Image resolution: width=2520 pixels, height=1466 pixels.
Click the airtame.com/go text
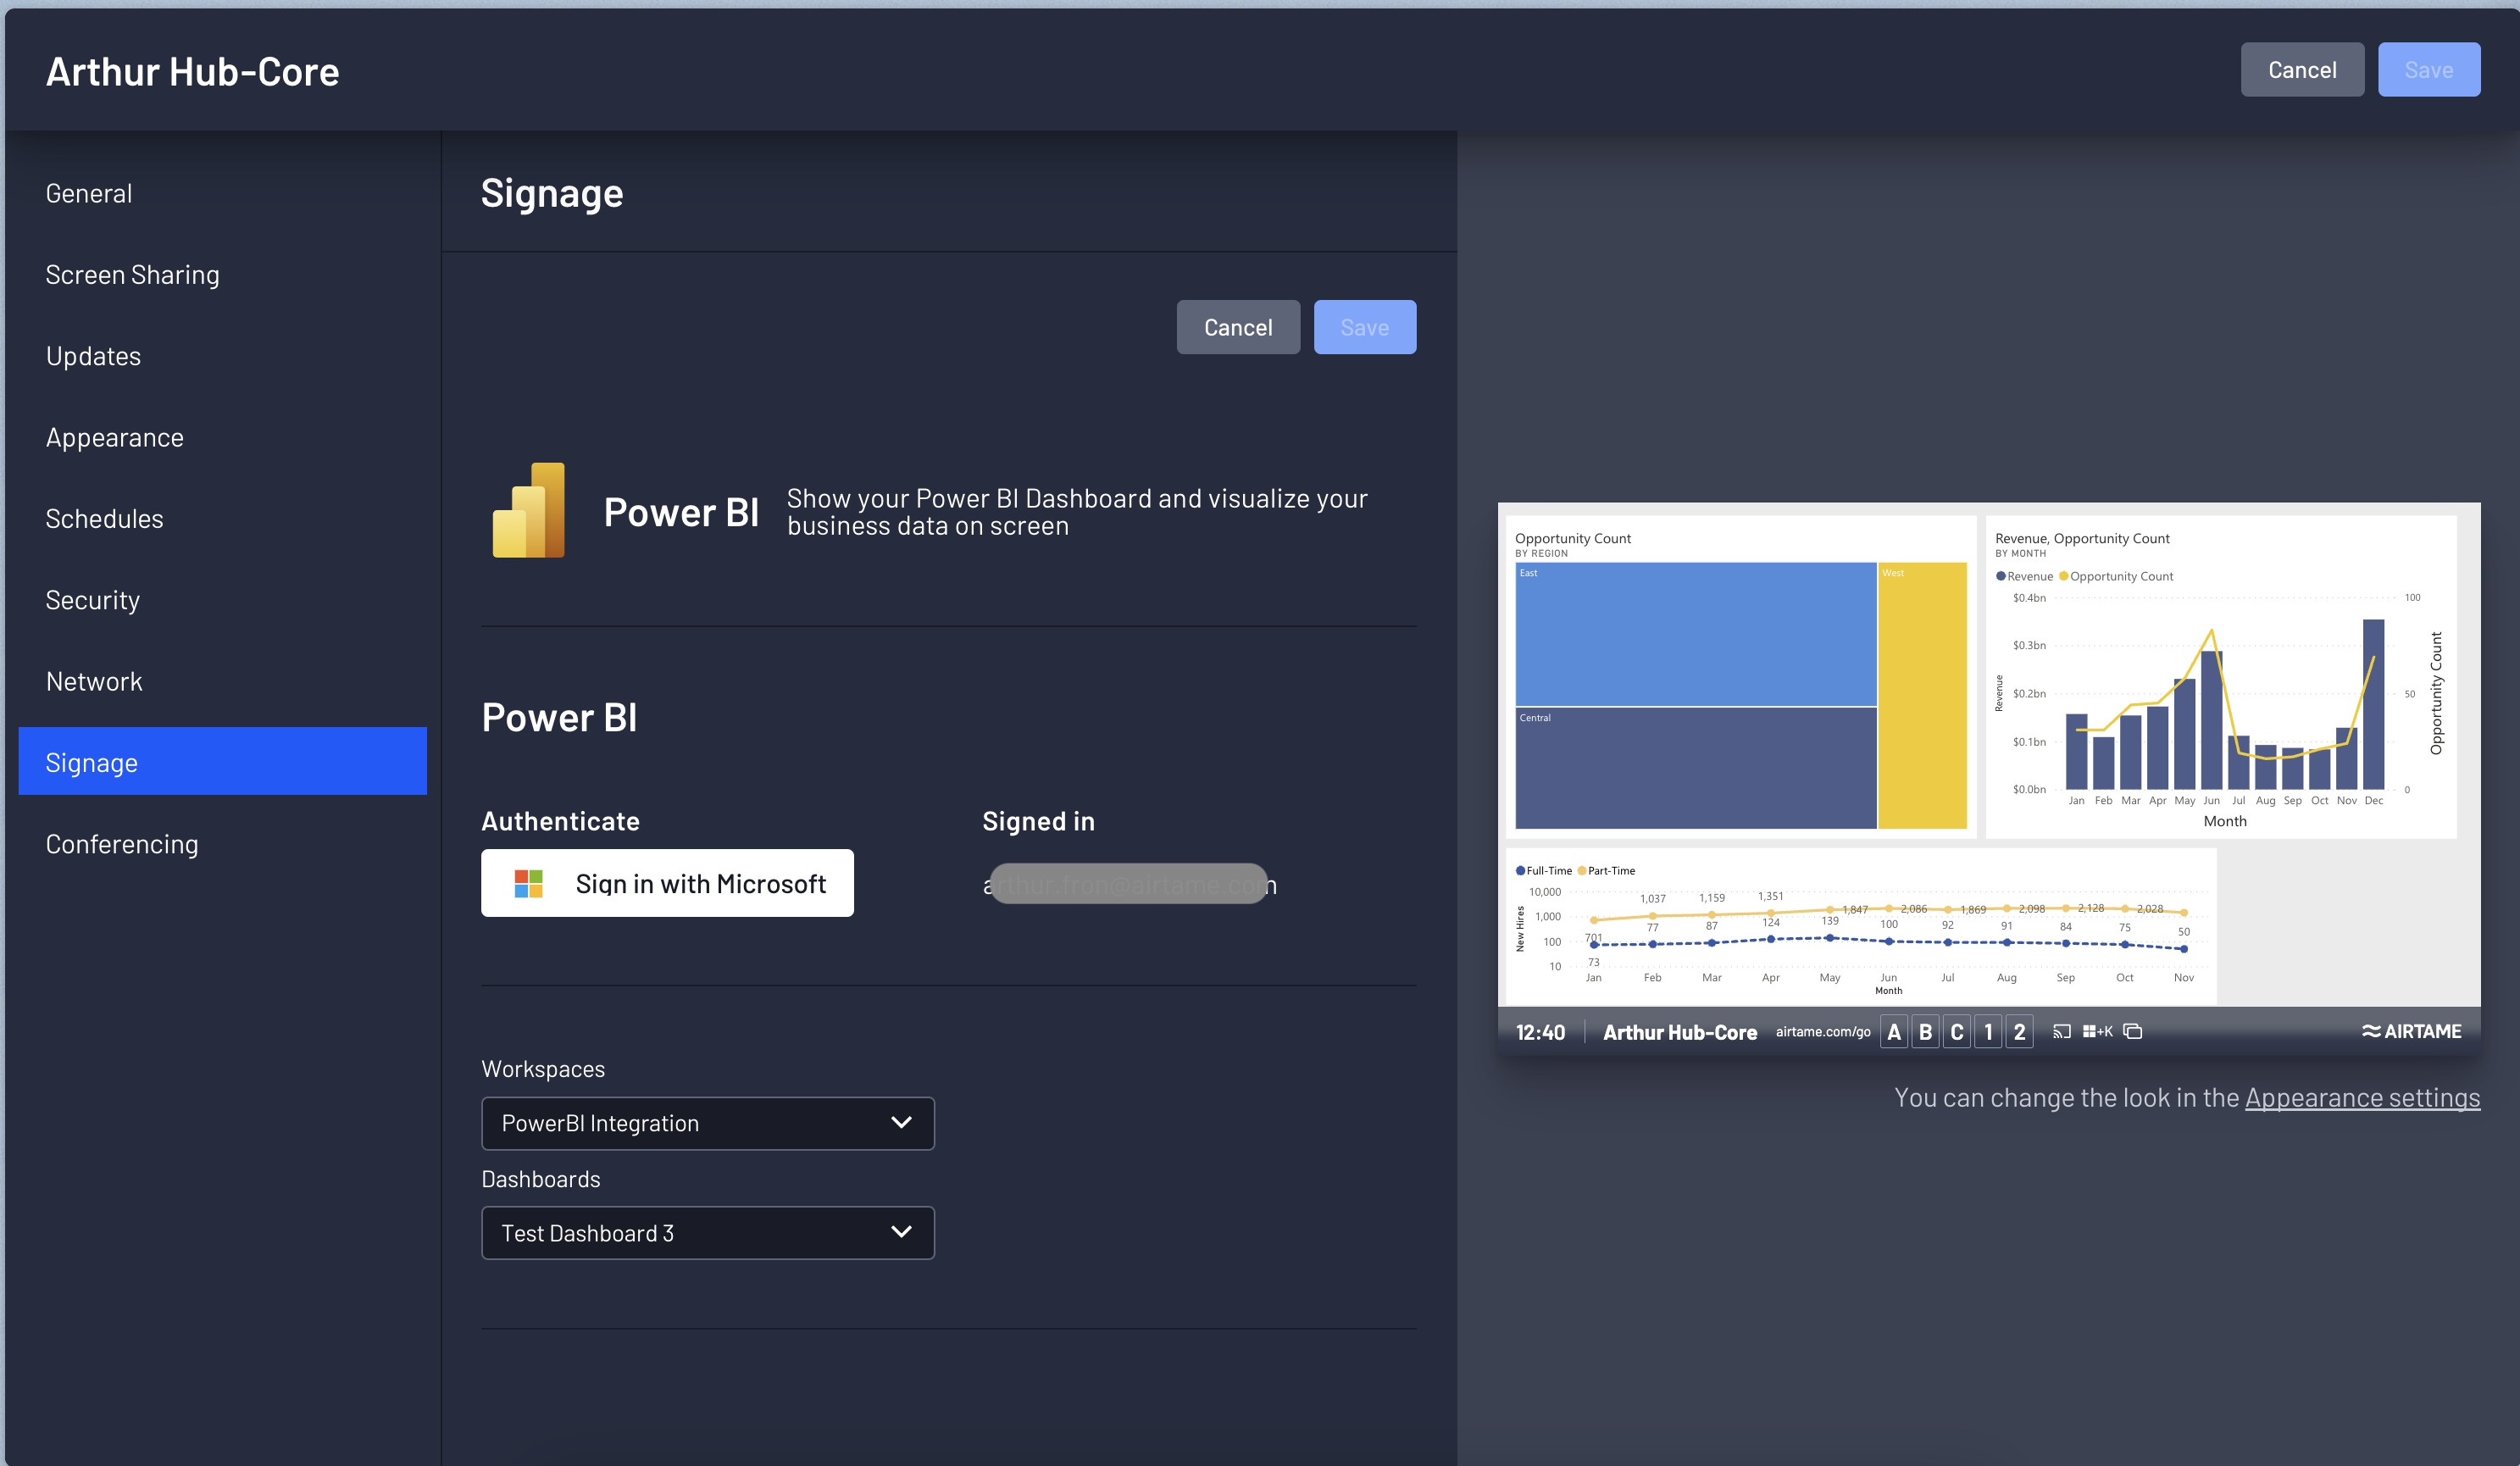(1822, 1031)
